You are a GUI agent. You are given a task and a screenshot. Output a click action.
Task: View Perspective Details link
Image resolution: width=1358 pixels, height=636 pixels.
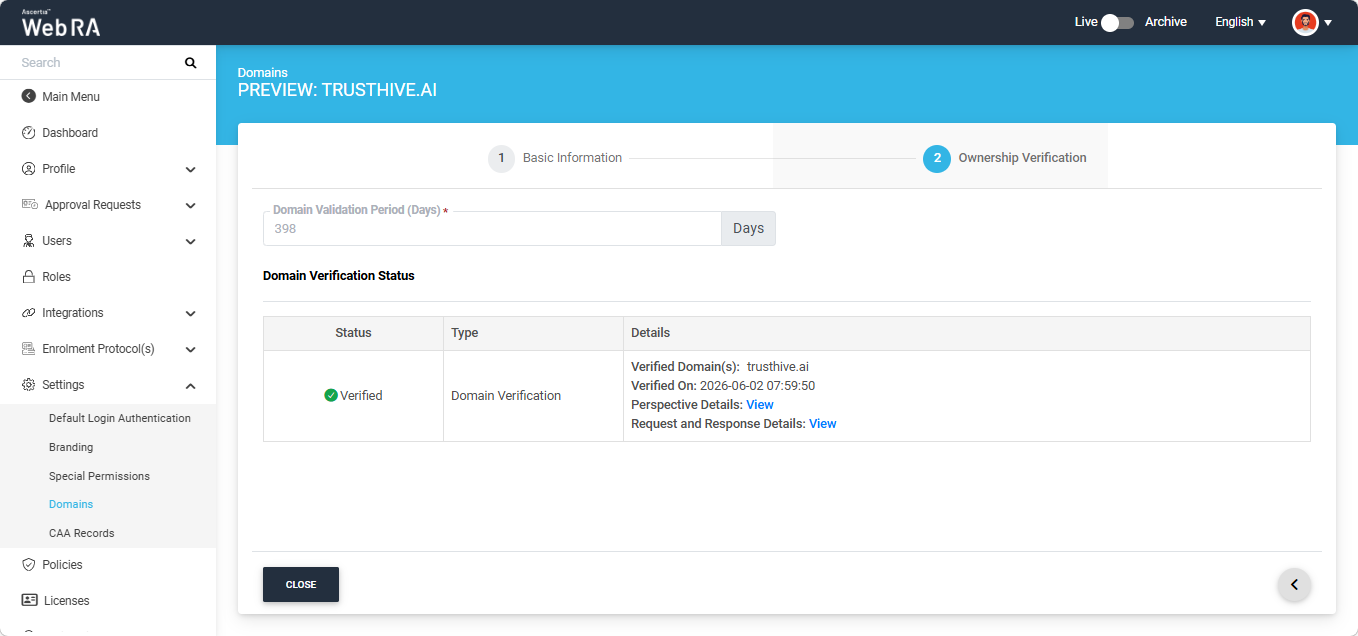click(760, 405)
